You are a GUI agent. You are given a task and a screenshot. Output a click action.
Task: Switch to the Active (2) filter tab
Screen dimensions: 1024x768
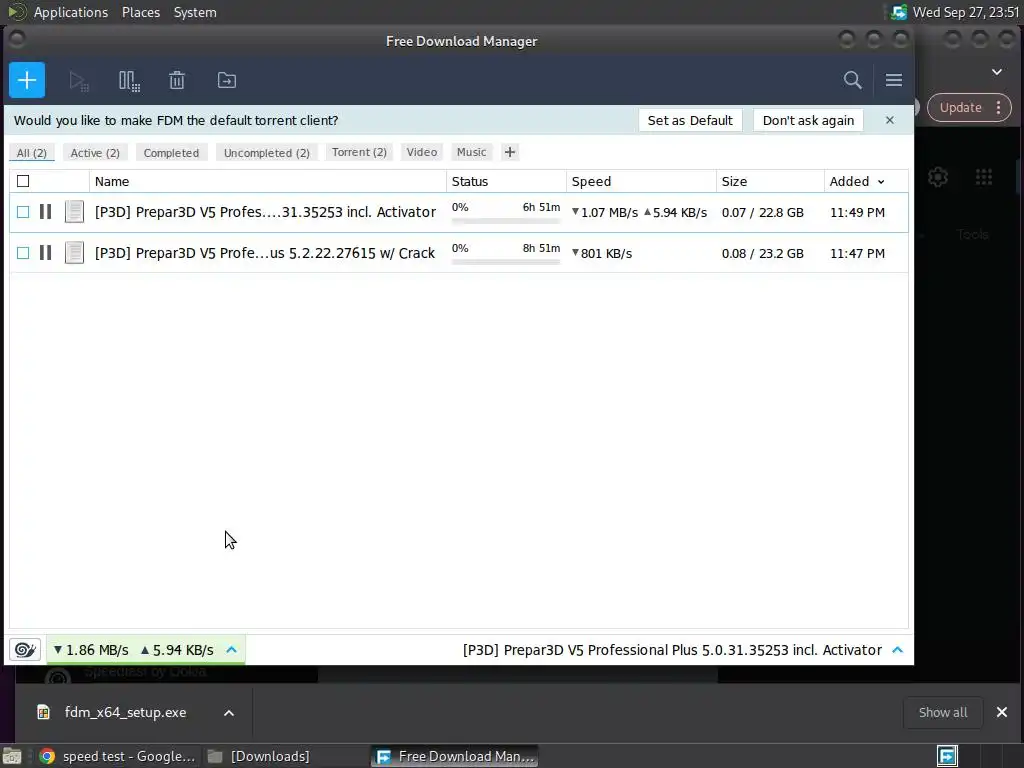(95, 153)
